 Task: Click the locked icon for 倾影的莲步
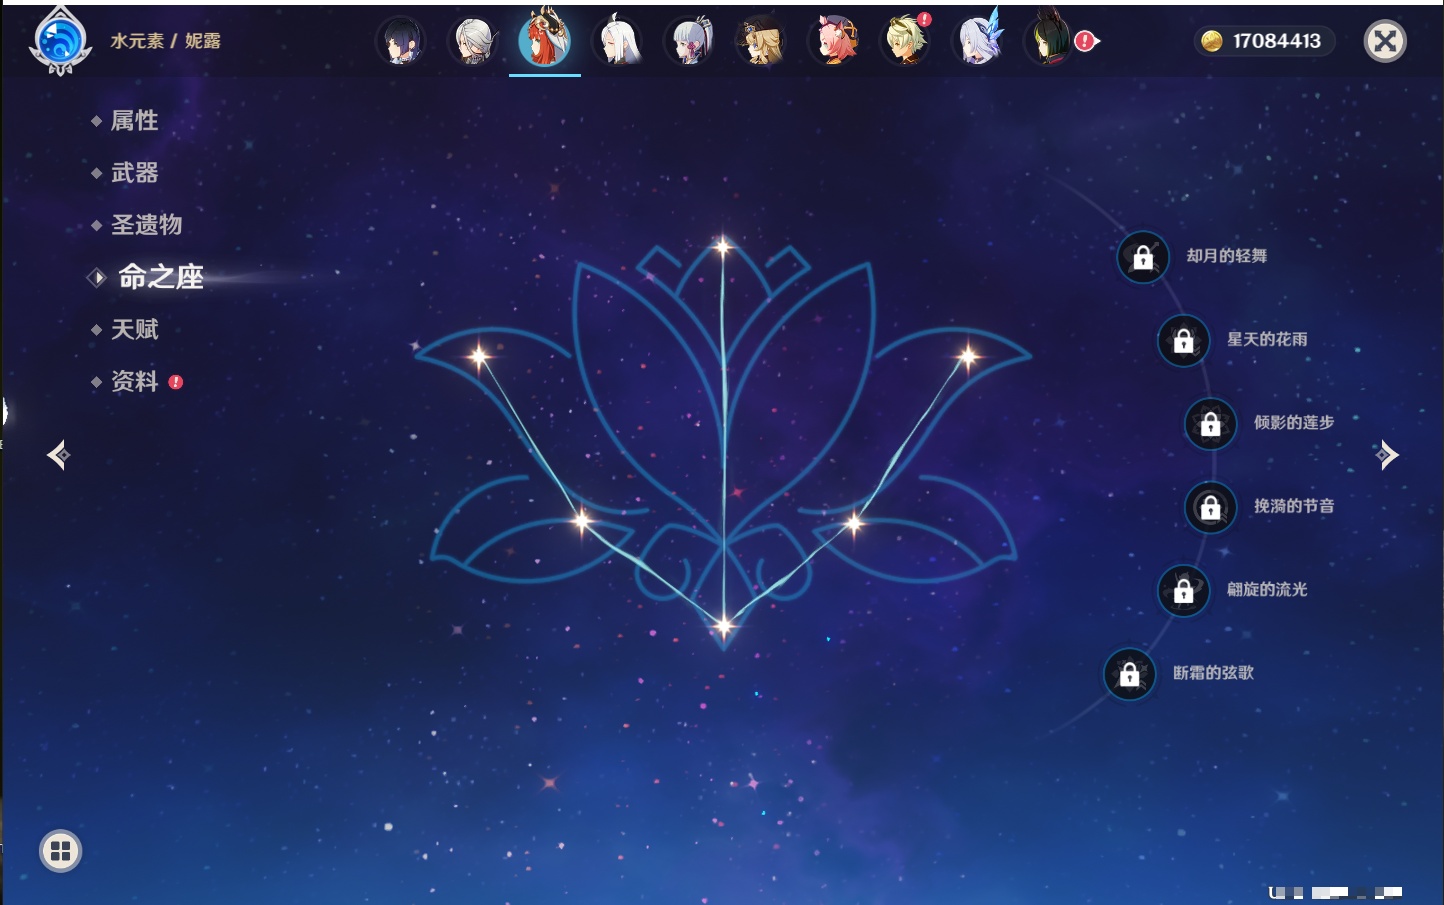click(x=1210, y=424)
